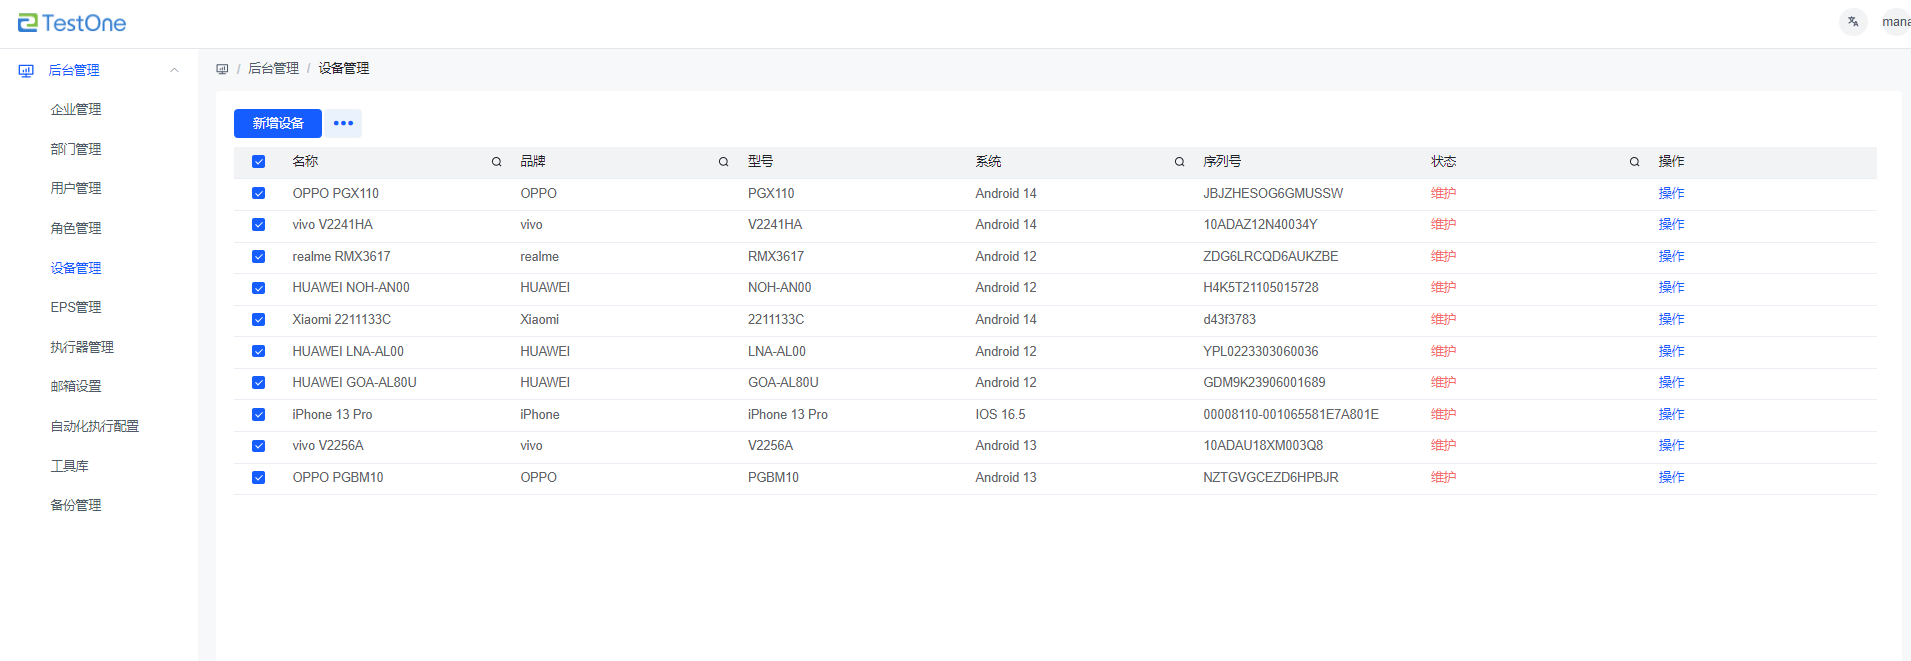This screenshot has width=1911, height=661.
Task: Uncheck the OPPO PGBM10 row checkbox
Action: click(258, 478)
